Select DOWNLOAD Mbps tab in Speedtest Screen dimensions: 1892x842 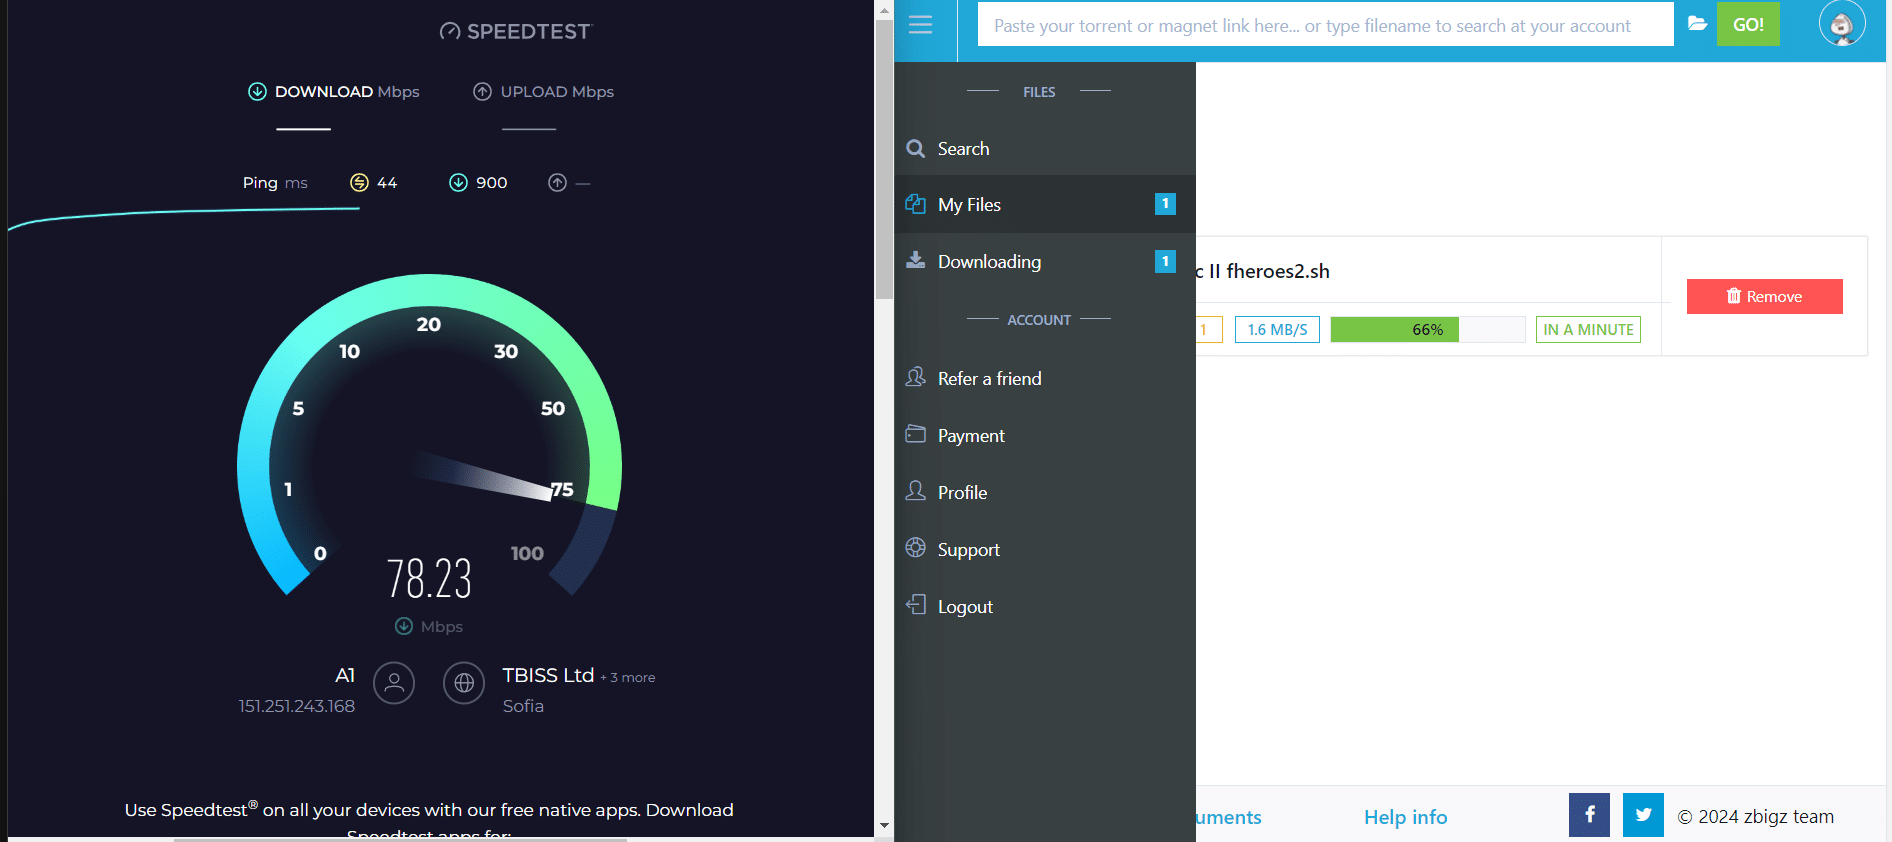pos(334,92)
